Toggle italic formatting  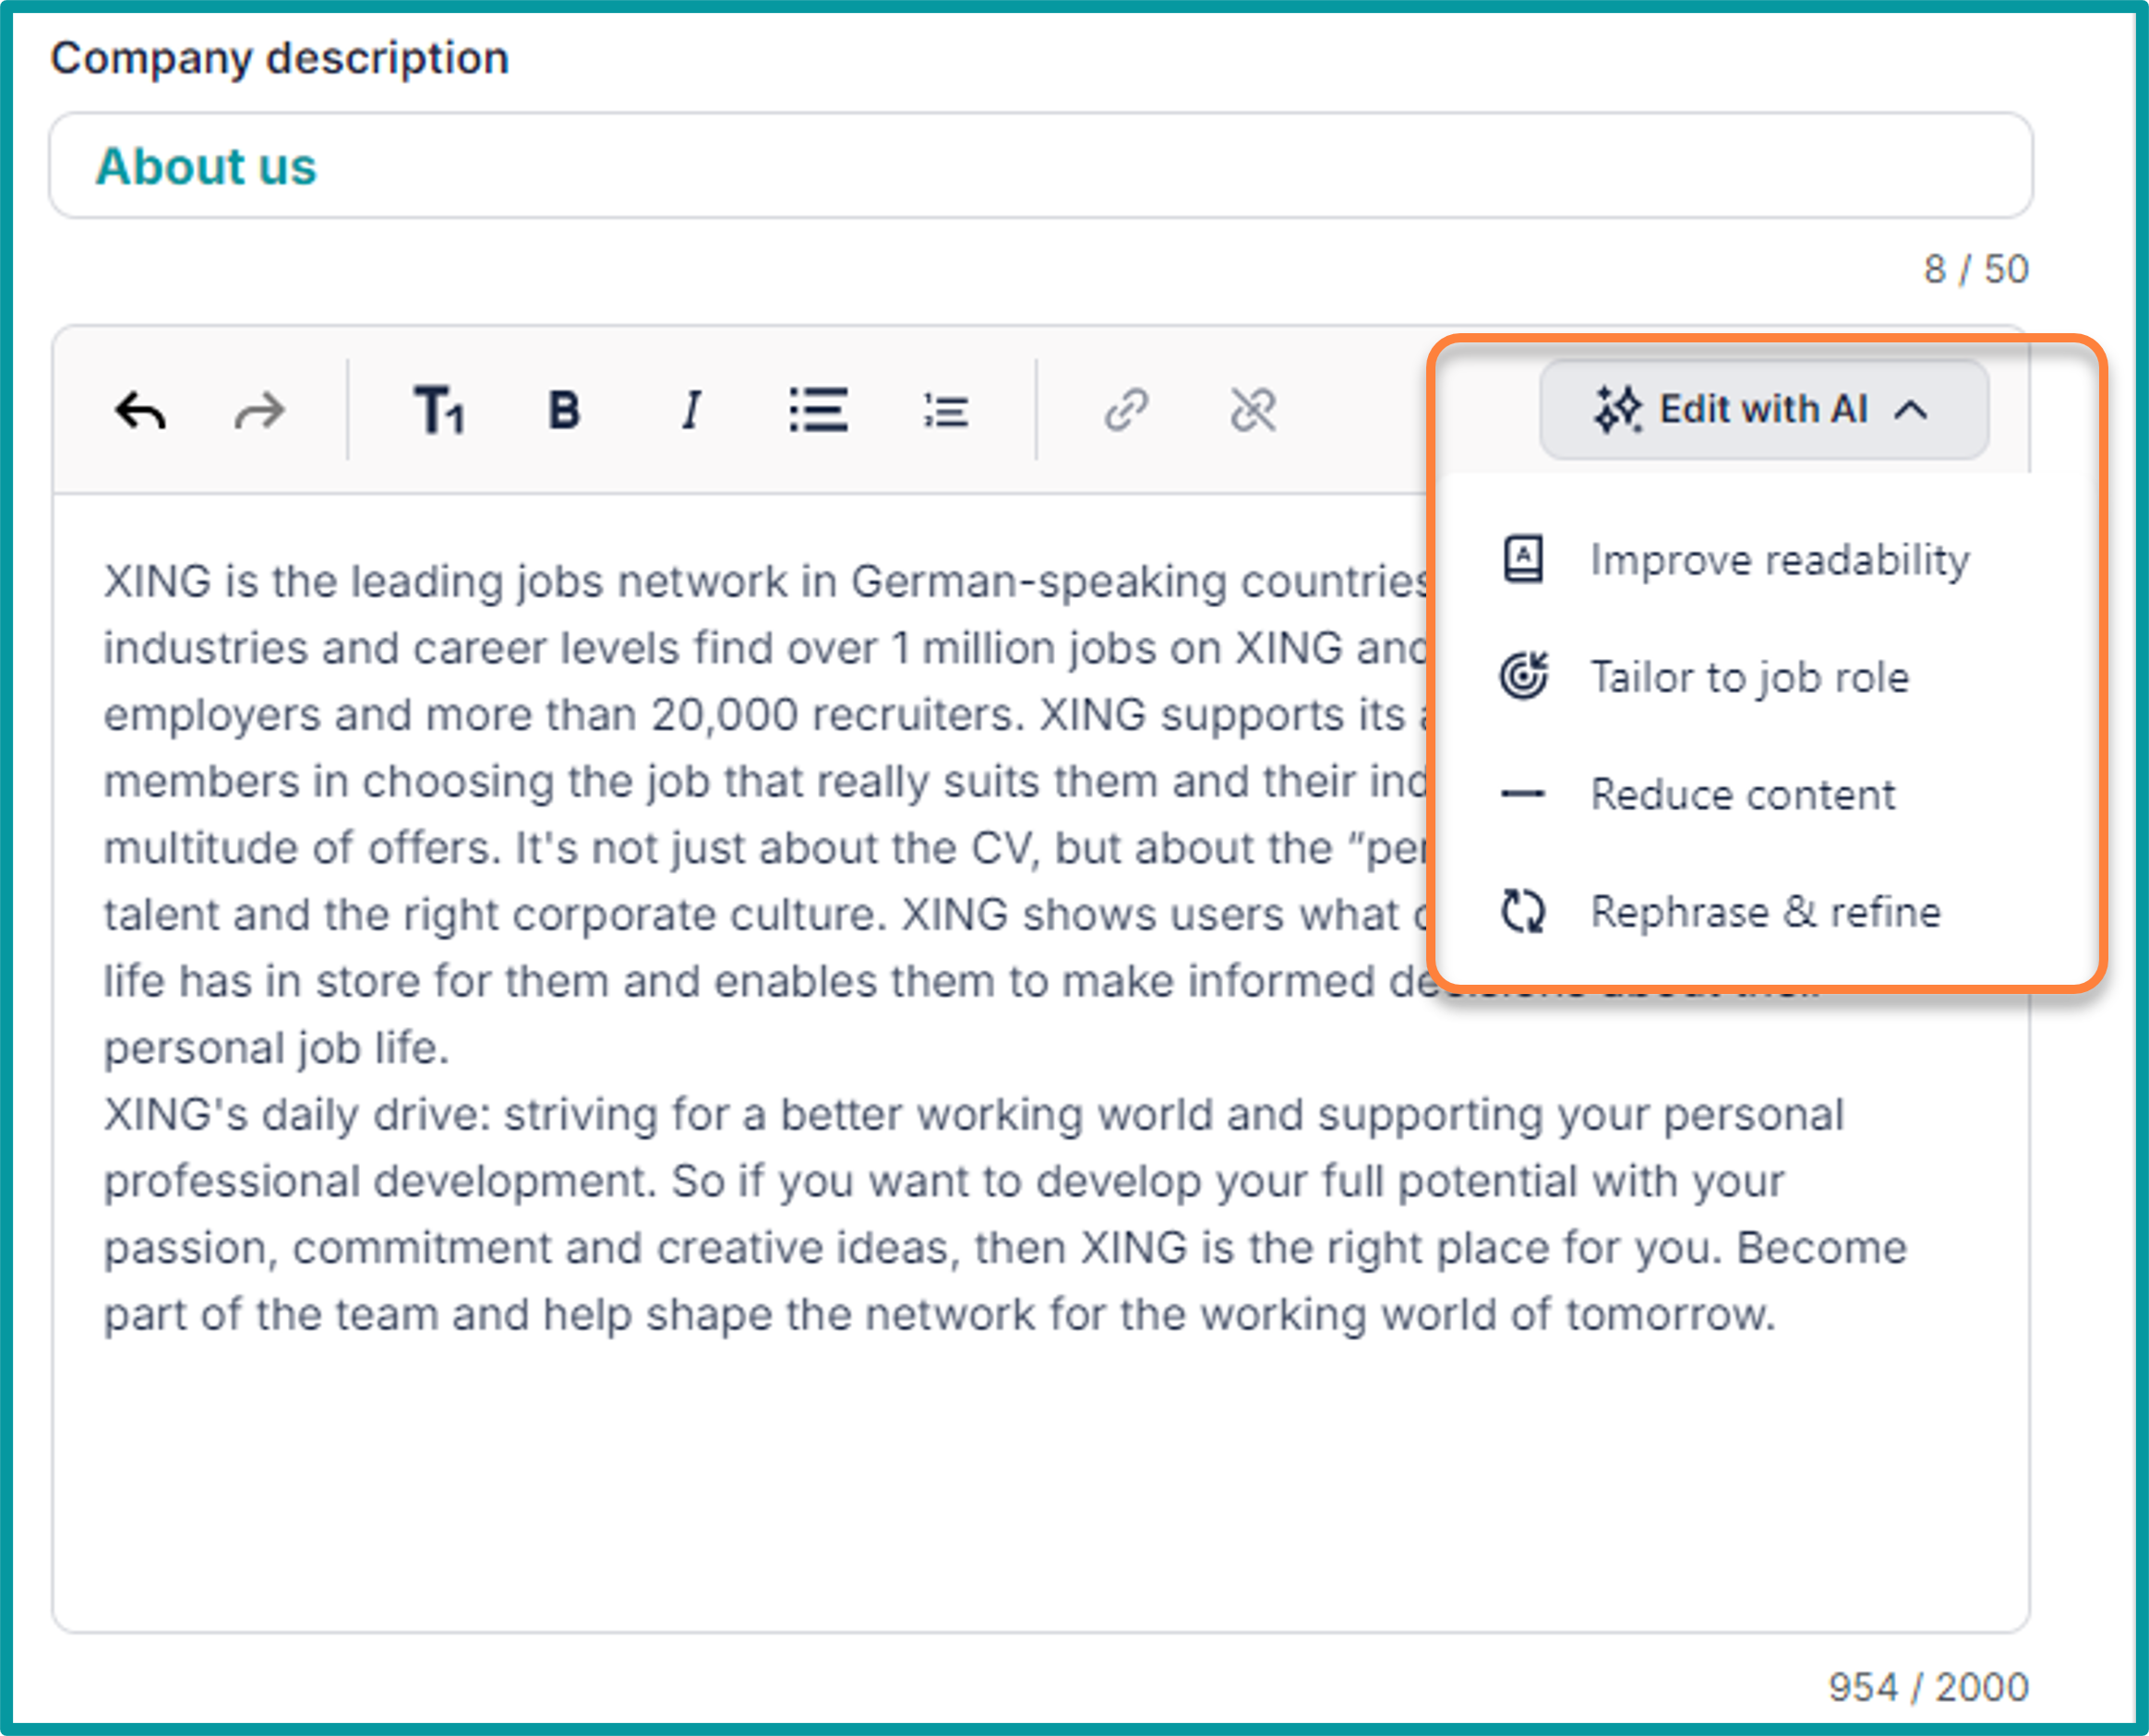(x=690, y=410)
